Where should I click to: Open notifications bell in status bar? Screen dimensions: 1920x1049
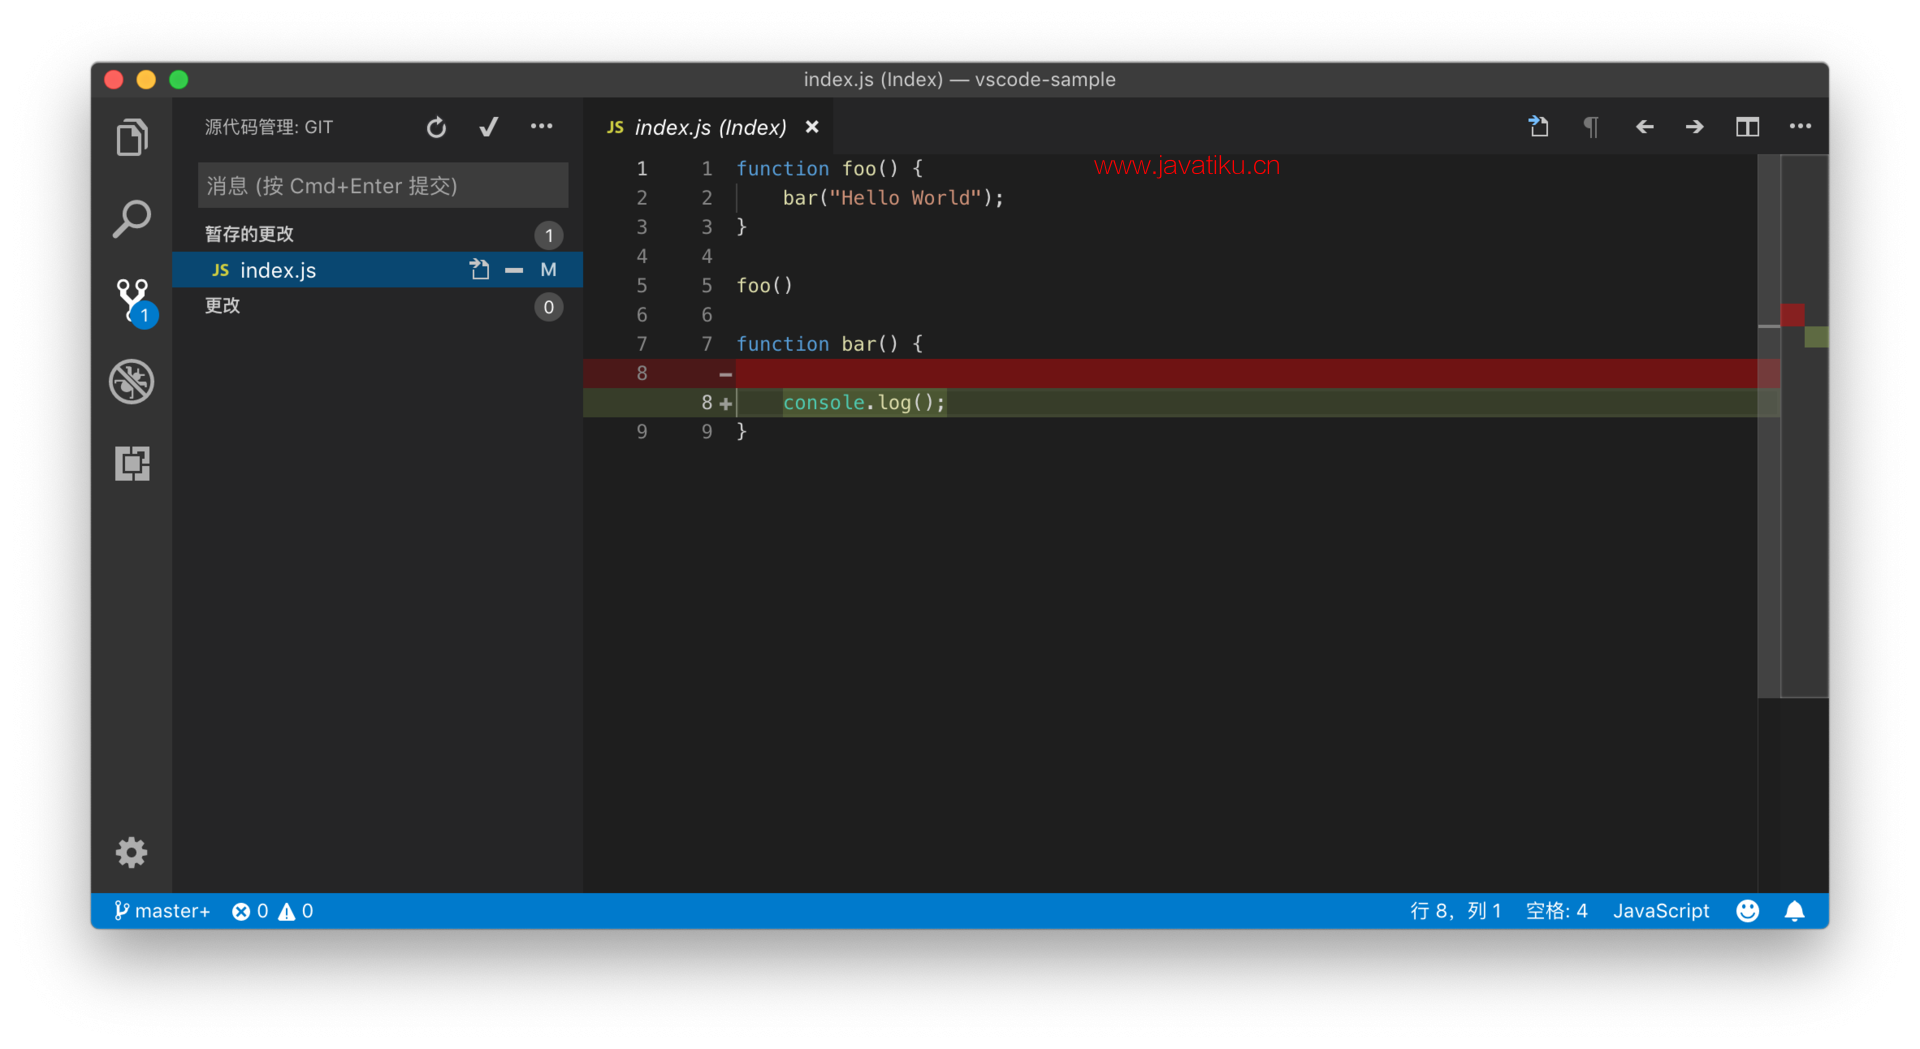tap(1795, 911)
